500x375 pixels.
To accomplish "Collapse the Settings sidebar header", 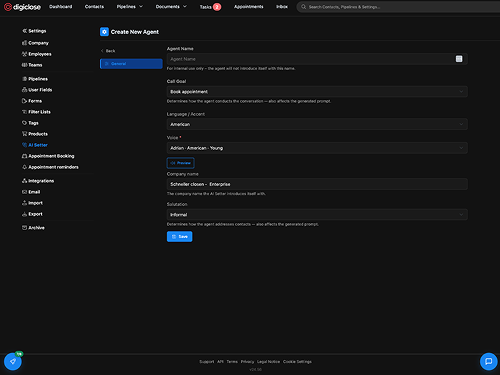I will (34, 31).
